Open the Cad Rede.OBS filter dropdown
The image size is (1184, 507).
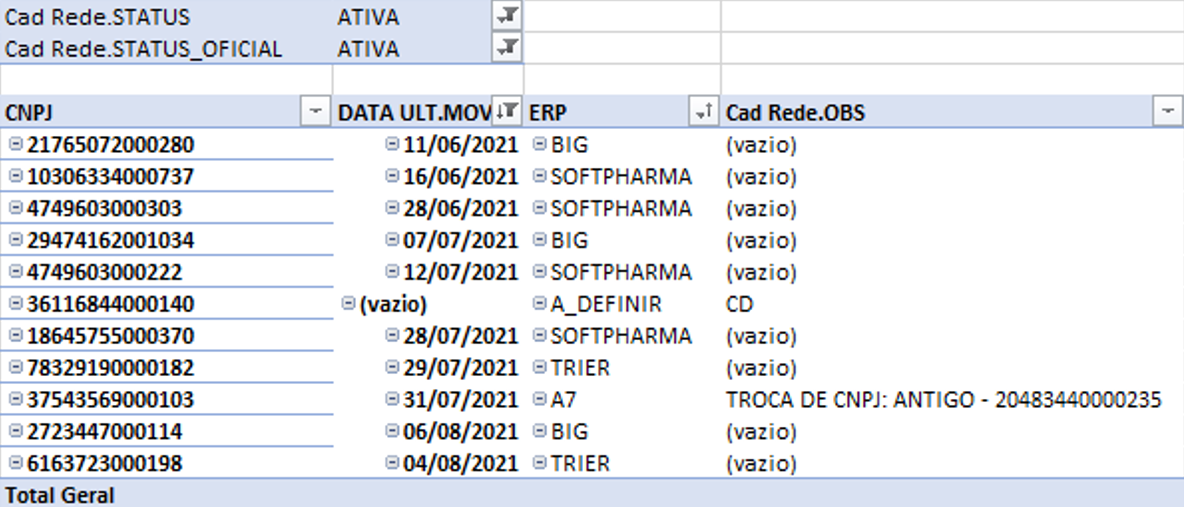[1167, 113]
